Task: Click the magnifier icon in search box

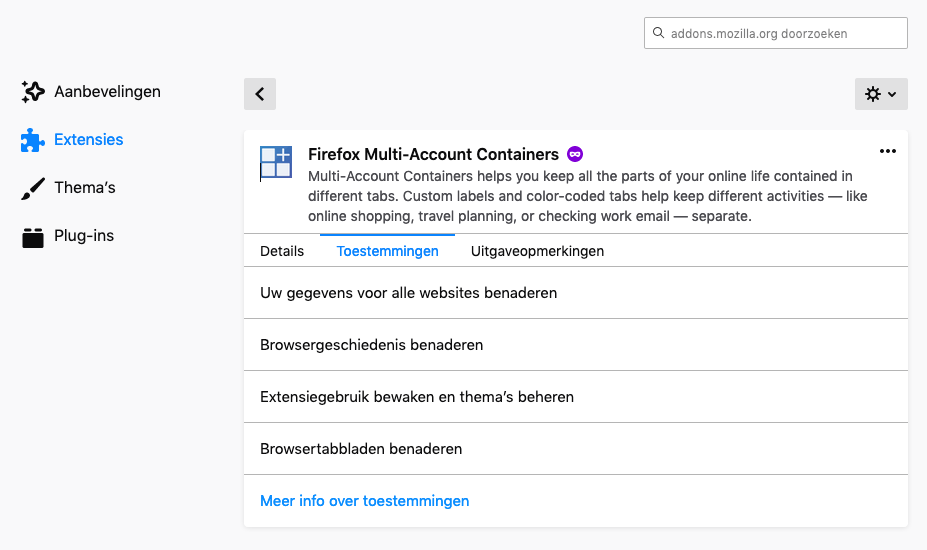Action: pos(658,33)
